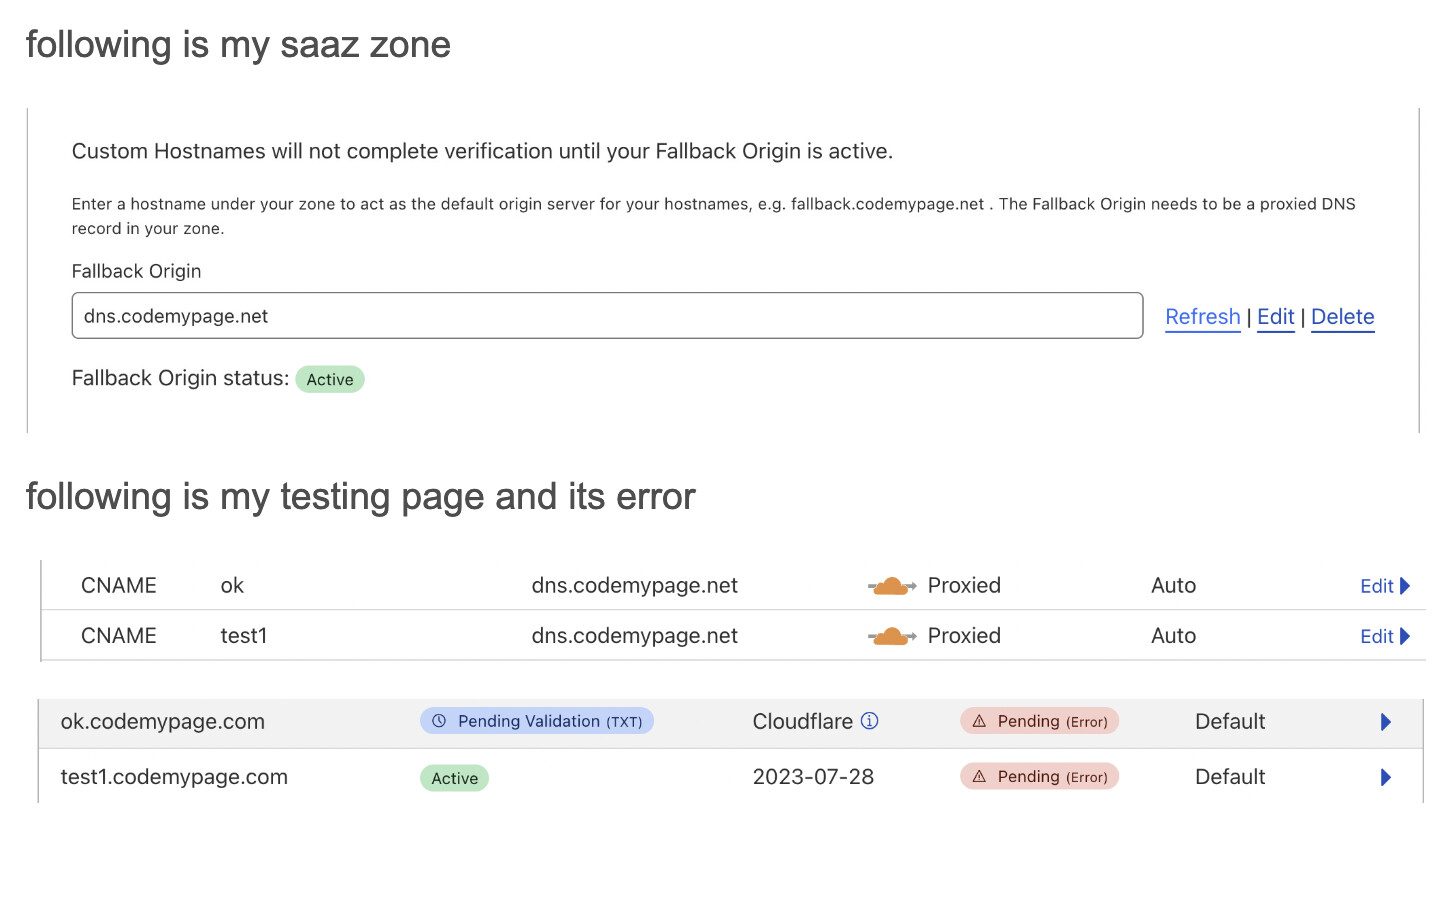Click the orange cloud proxy icon for ok record
The image size is (1446, 906).
click(891, 586)
